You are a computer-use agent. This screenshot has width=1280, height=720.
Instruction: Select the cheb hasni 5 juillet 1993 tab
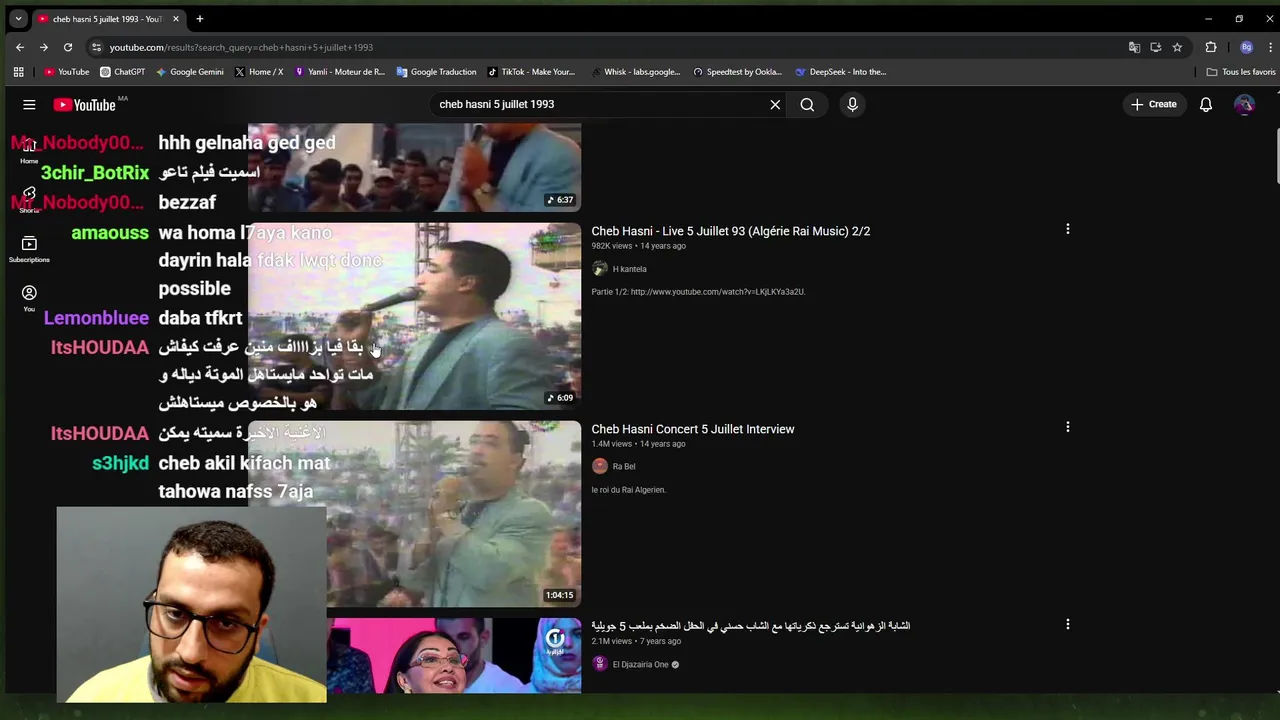coord(107,18)
